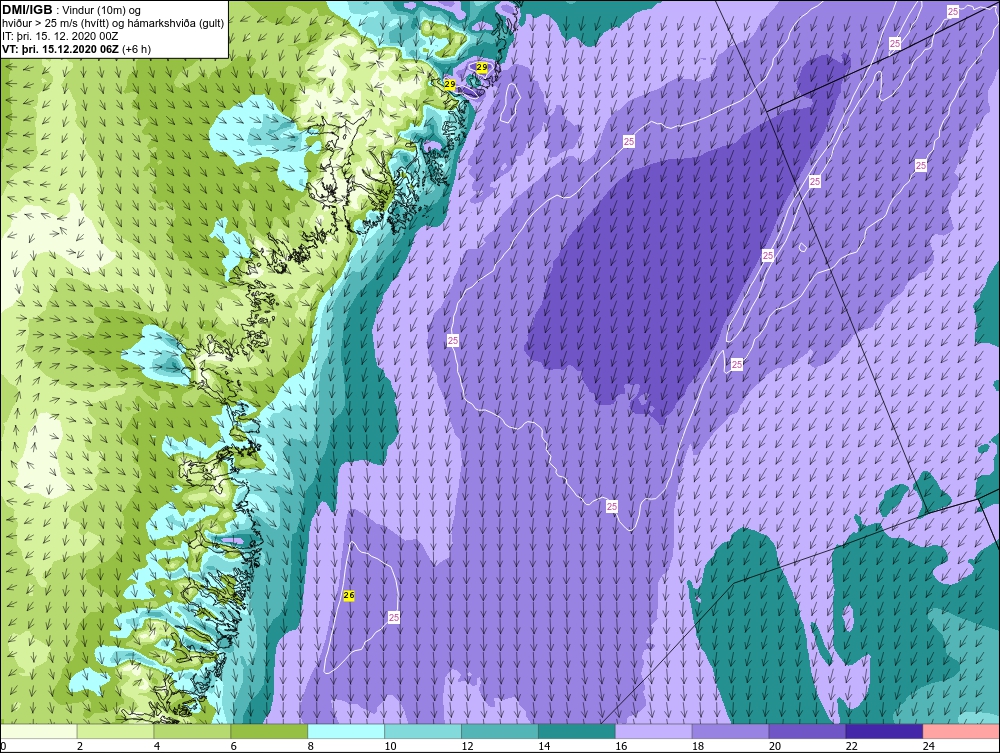Image resolution: width=1000 pixels, height=753 pixels.
Task: Select the 14–16 m/s dark teal legend swatch
Action: [577, 731]
